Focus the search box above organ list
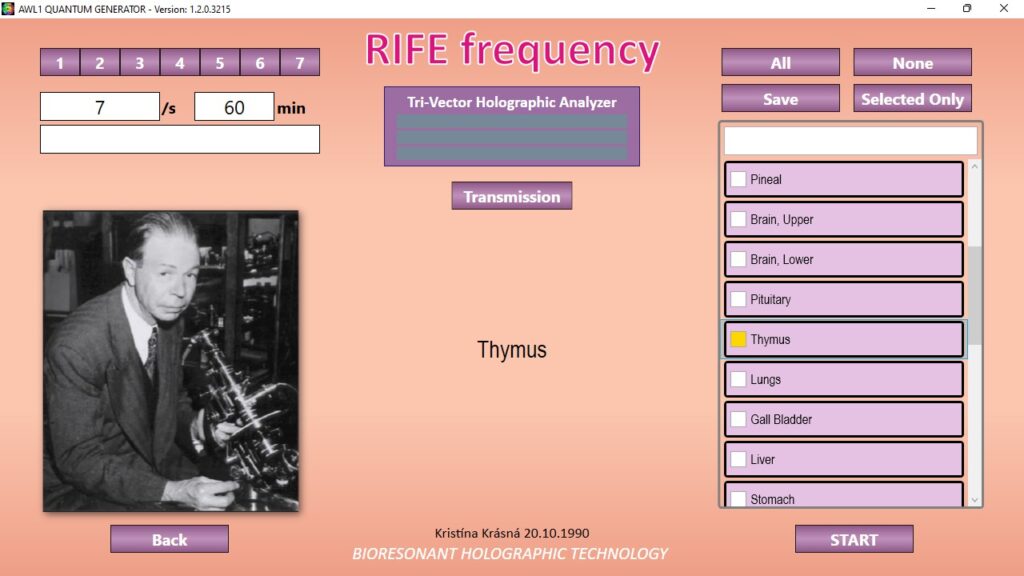The width and height of the screenshot is (1024, 576). [850, 140]
